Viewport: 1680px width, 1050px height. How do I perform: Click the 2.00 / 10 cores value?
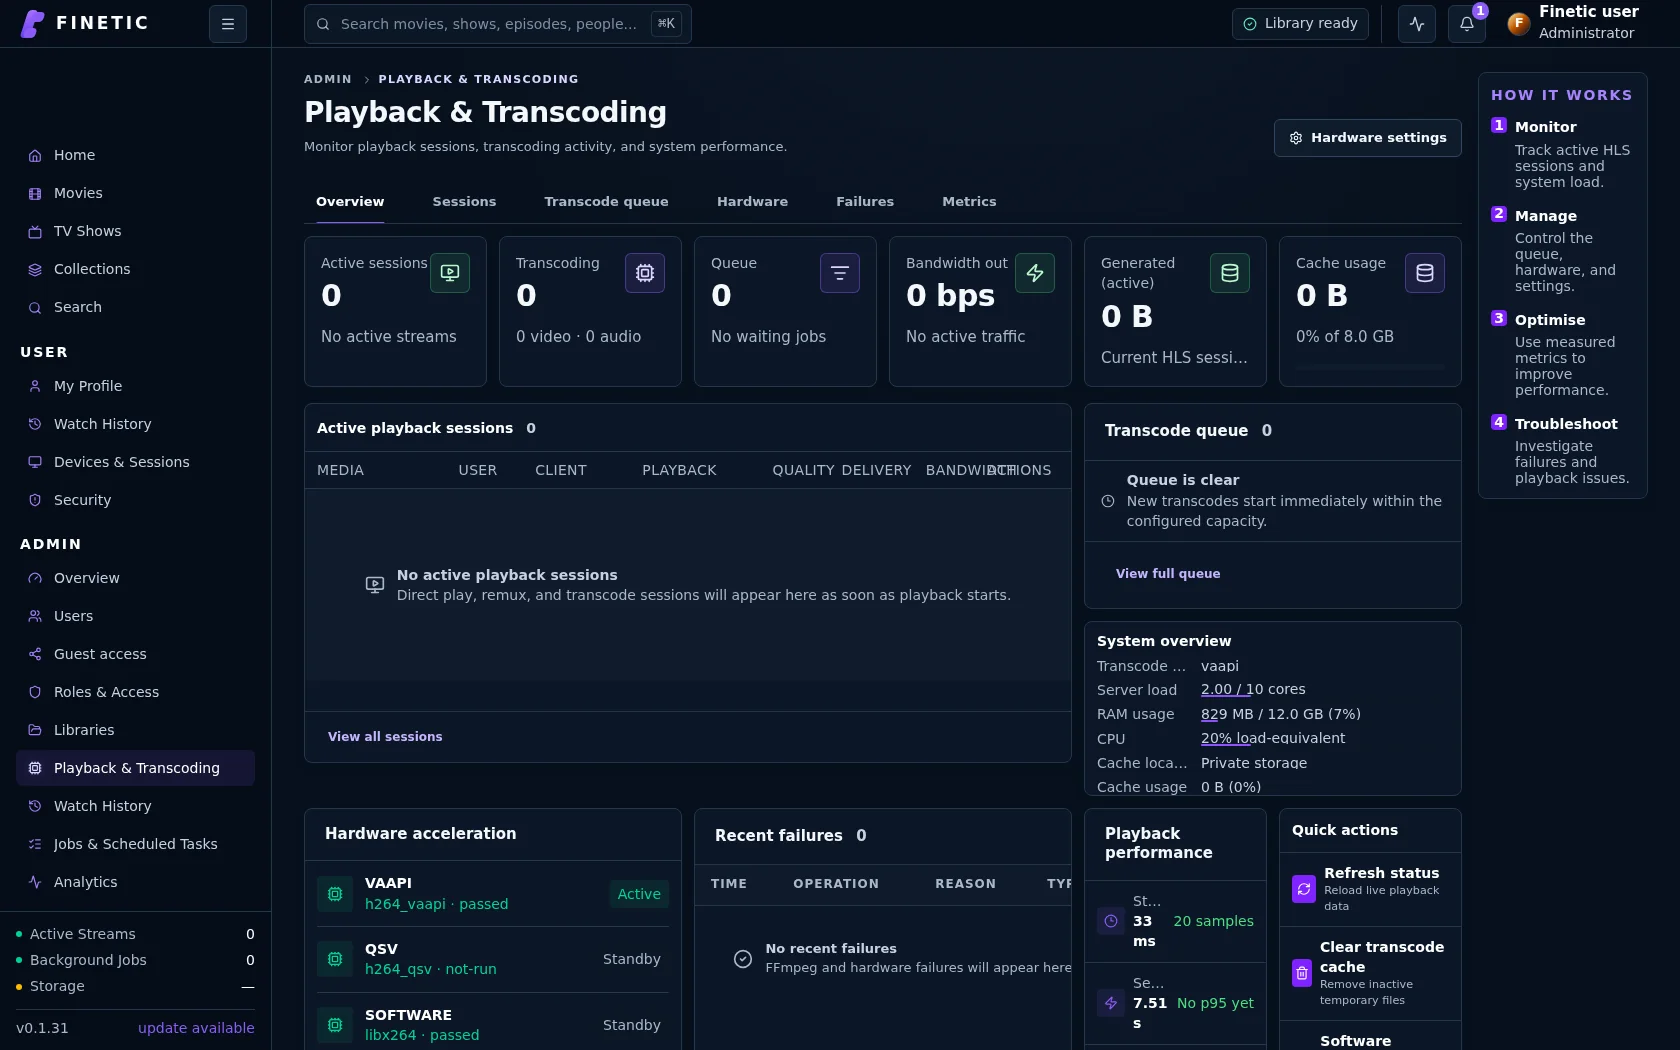pyautogui.click(x=1253, y=689)
